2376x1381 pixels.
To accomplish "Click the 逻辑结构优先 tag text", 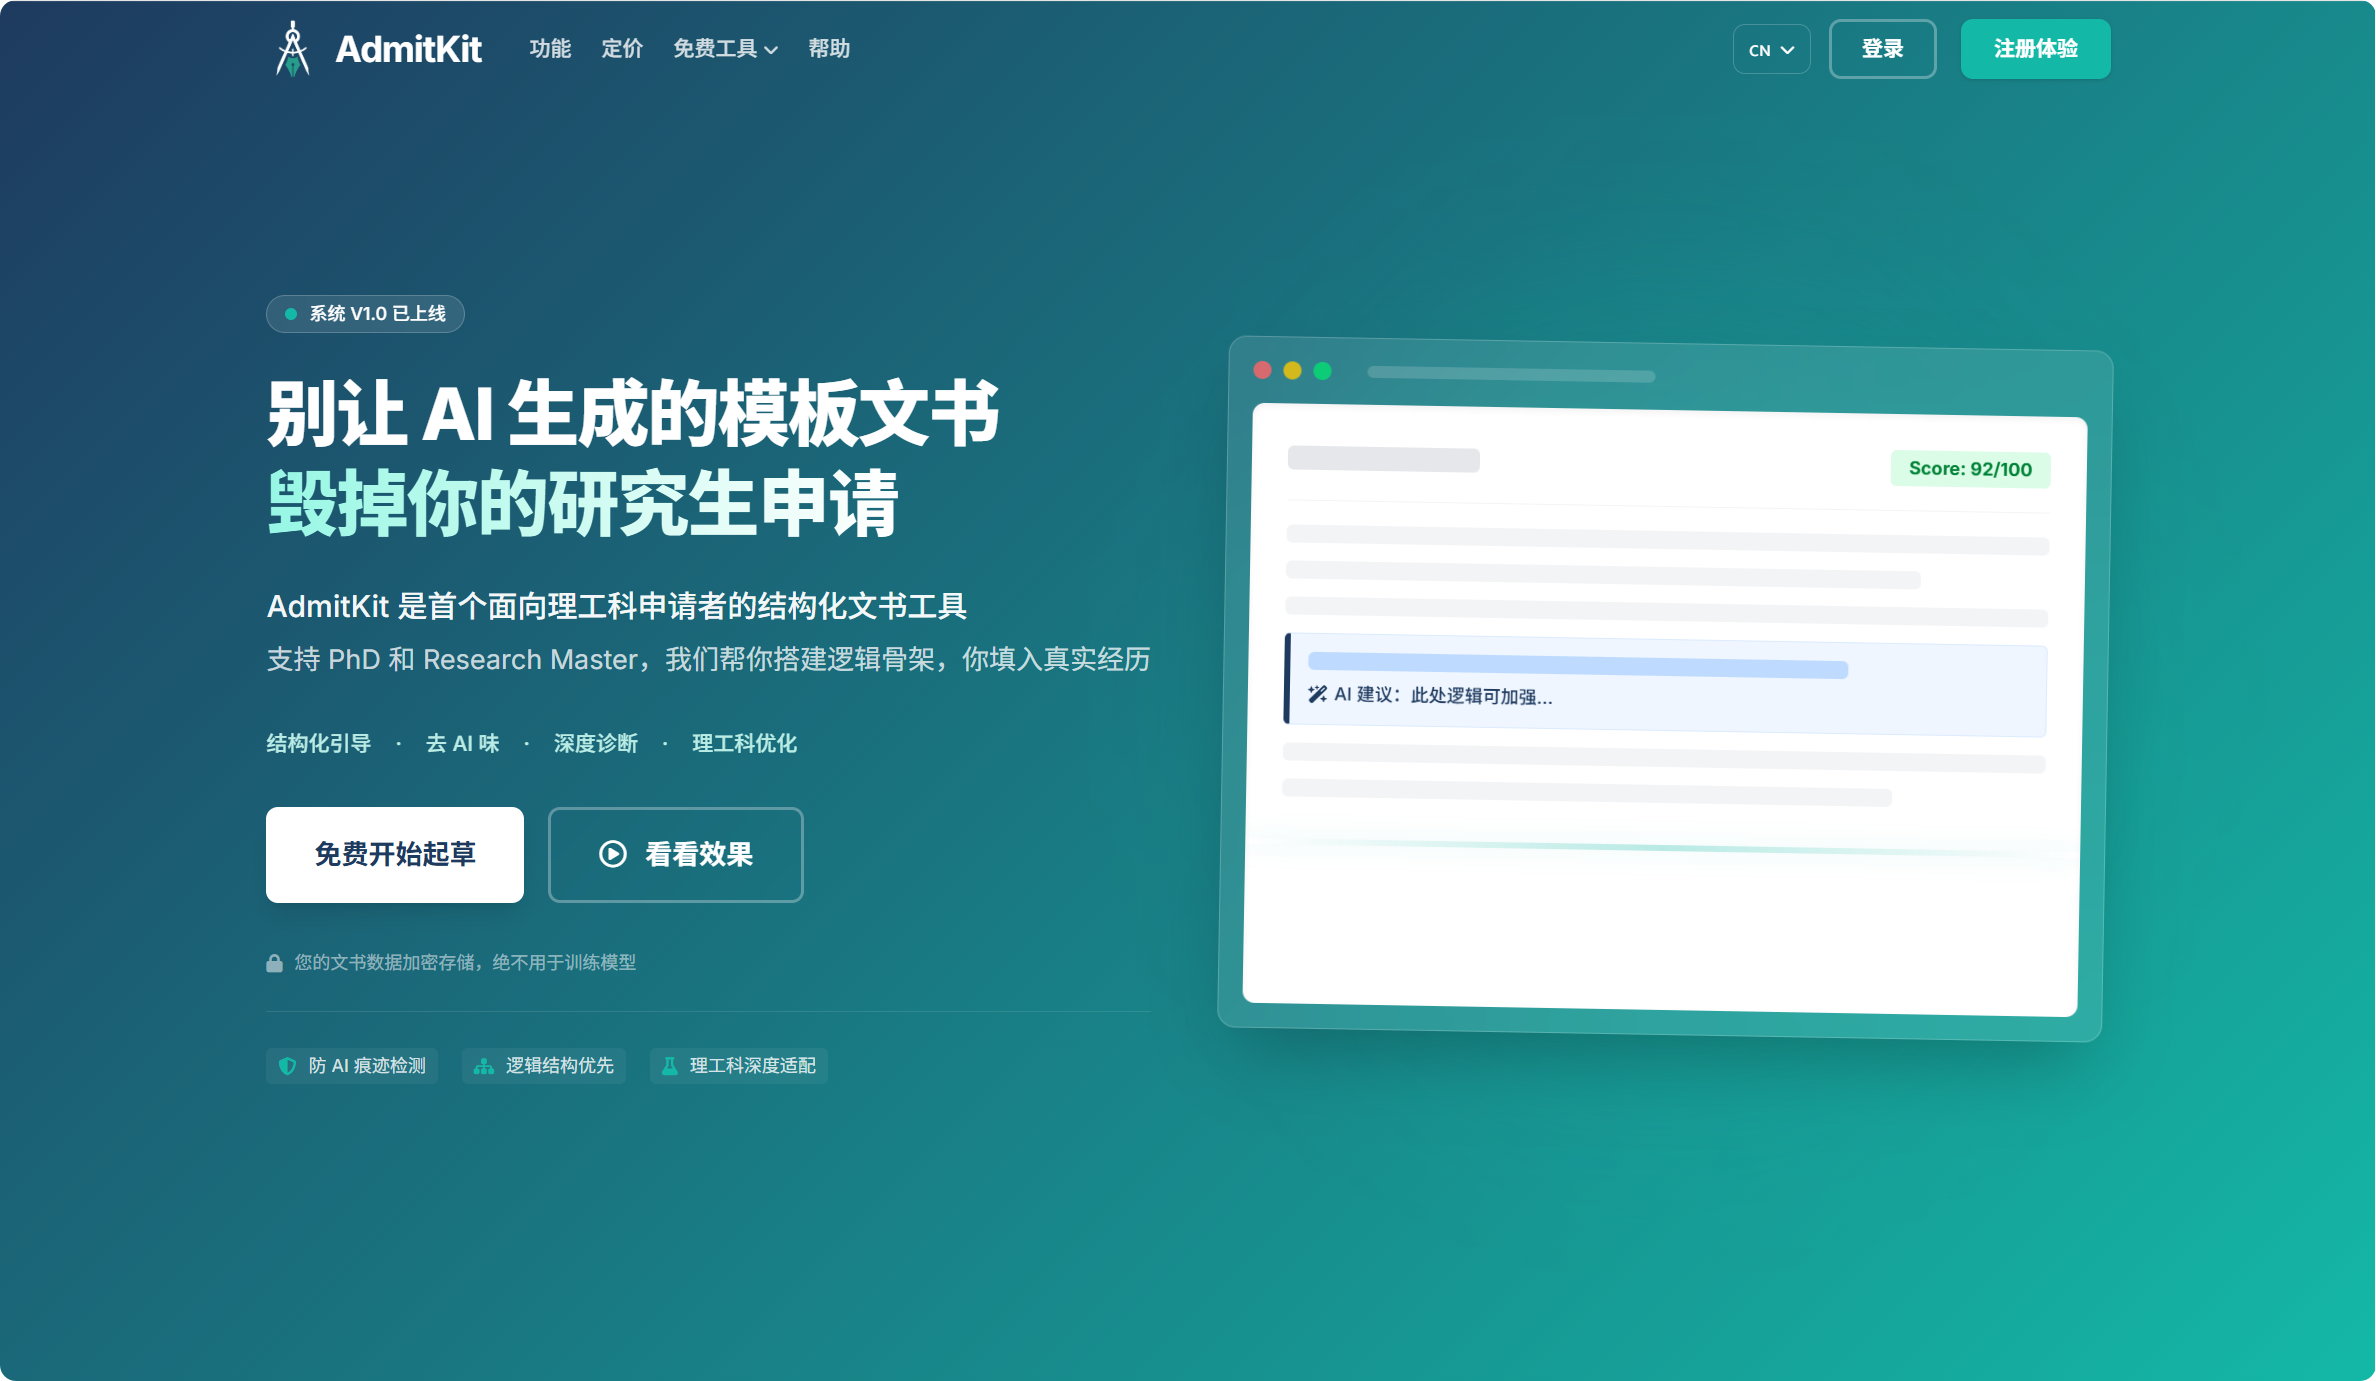I will point(560,1066).
